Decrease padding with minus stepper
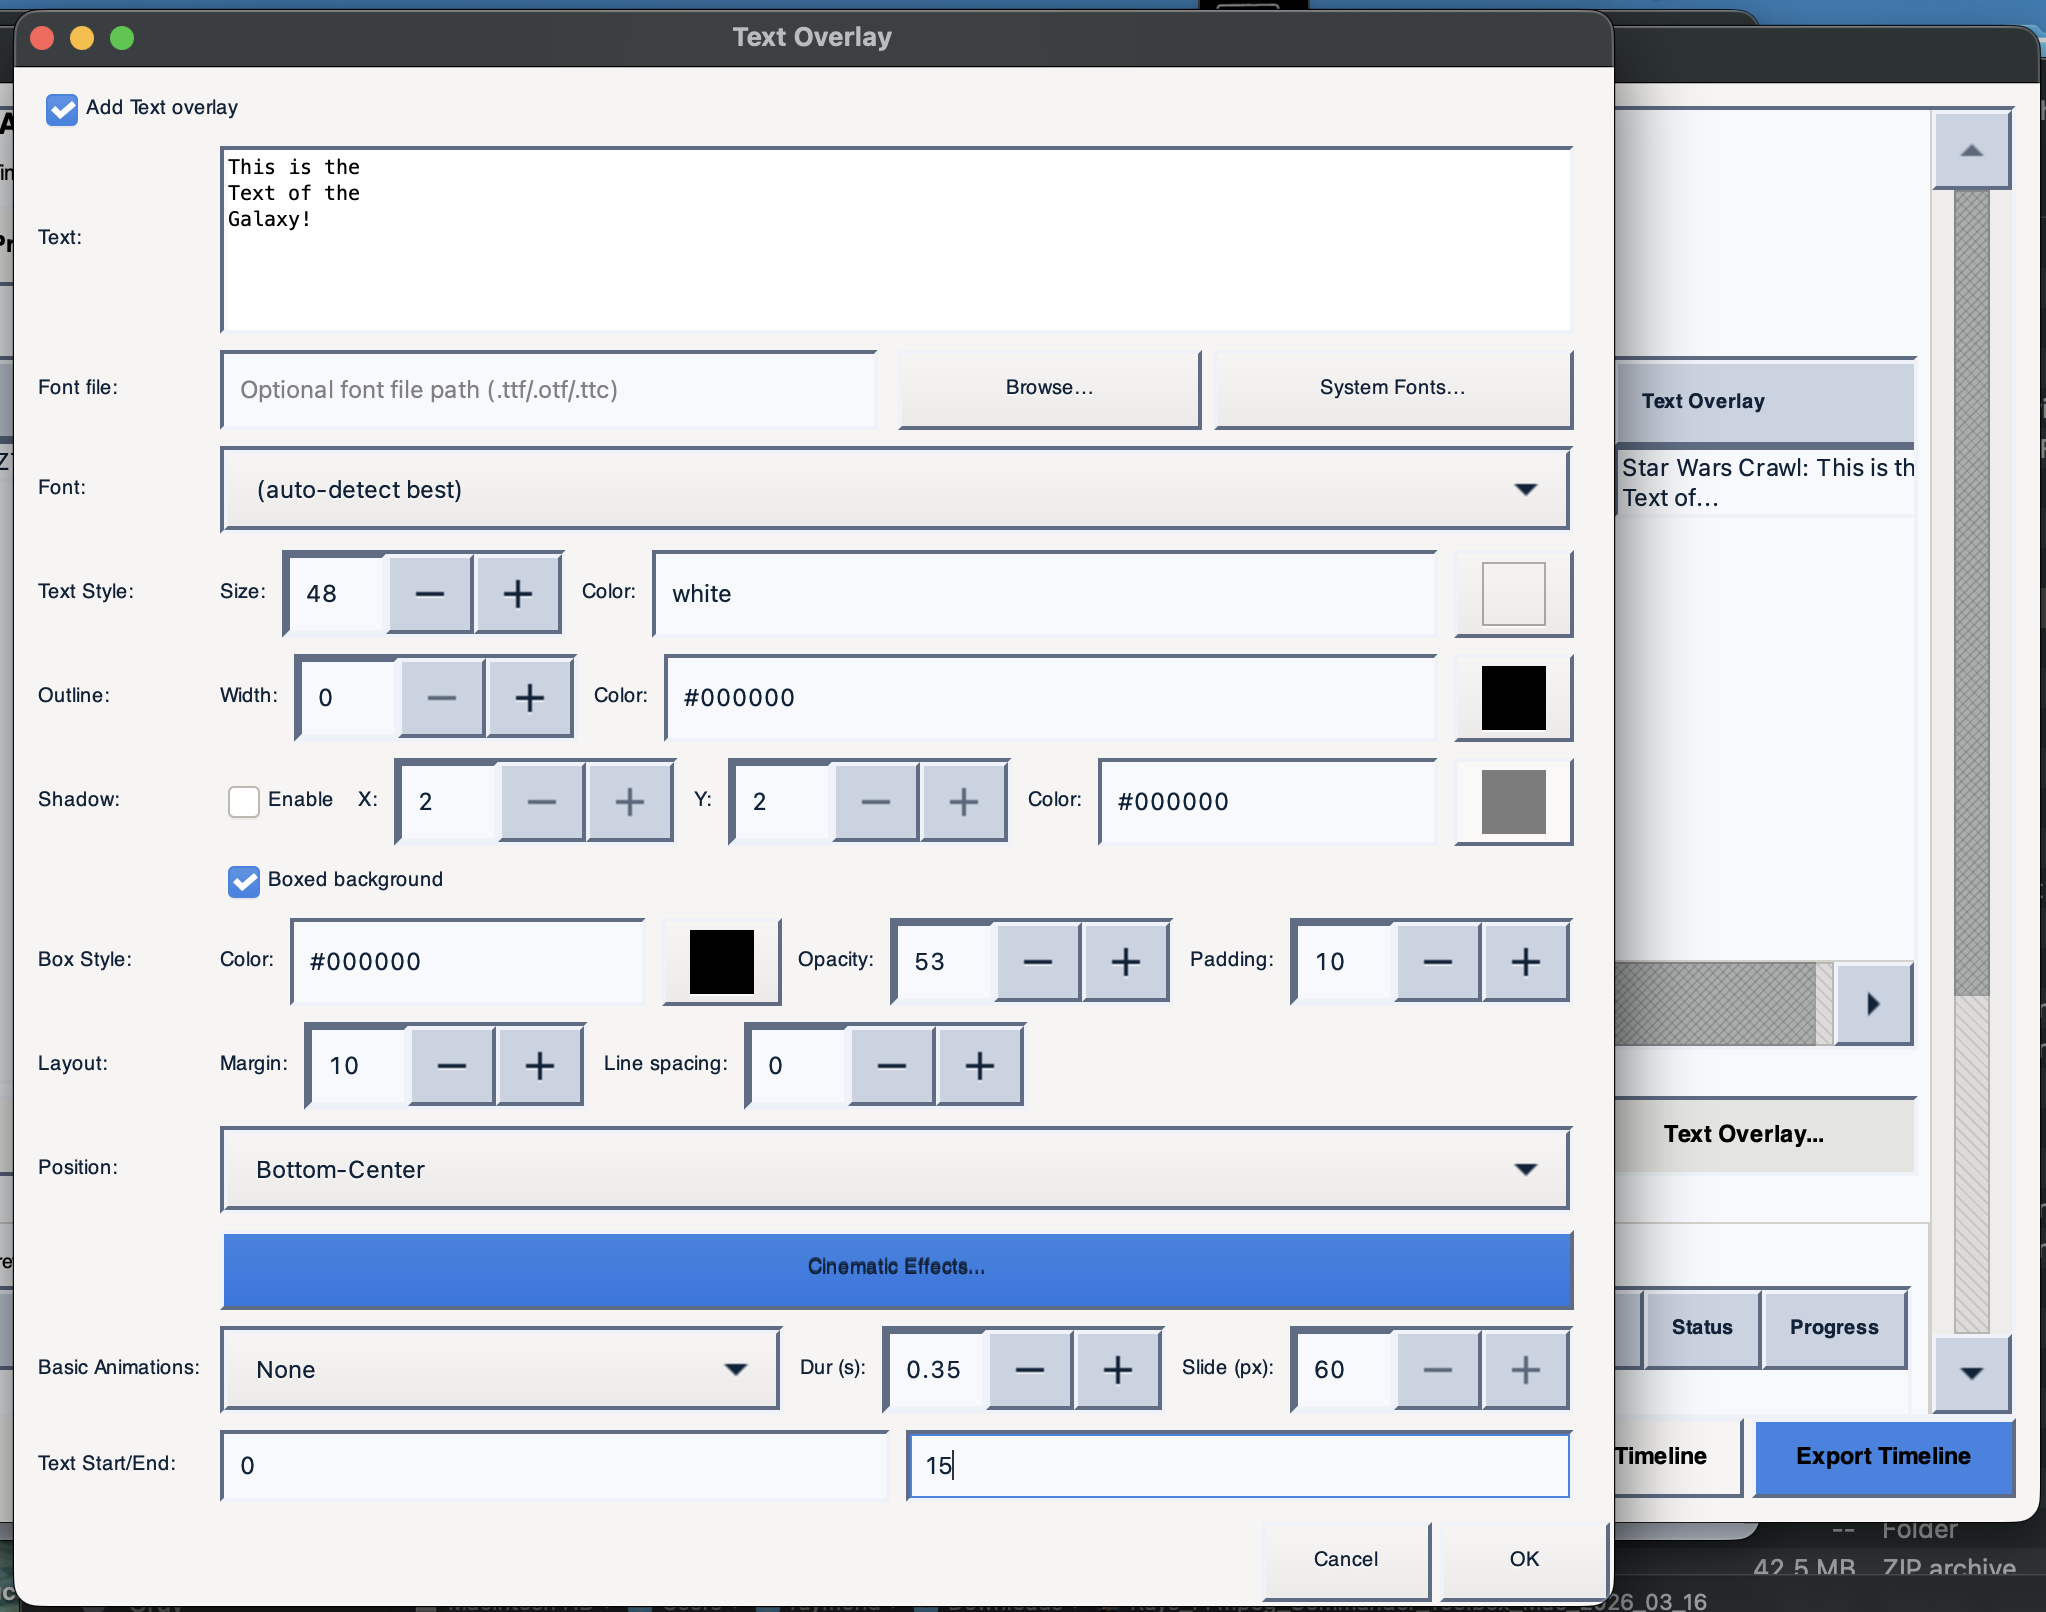 [x=1437, y=962]
